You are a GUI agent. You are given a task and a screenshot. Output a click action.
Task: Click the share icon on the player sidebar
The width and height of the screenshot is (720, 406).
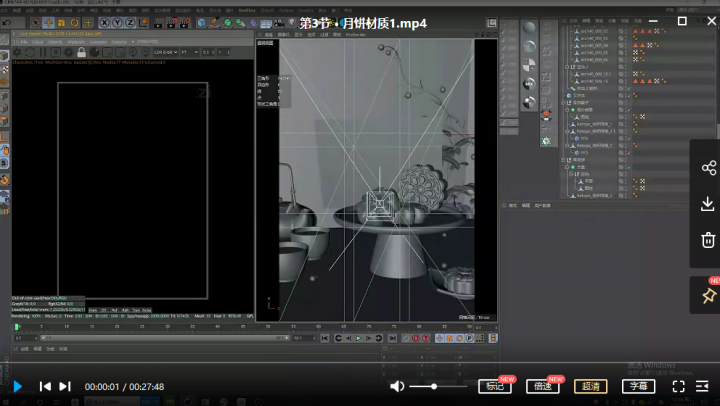coord(708,168)
